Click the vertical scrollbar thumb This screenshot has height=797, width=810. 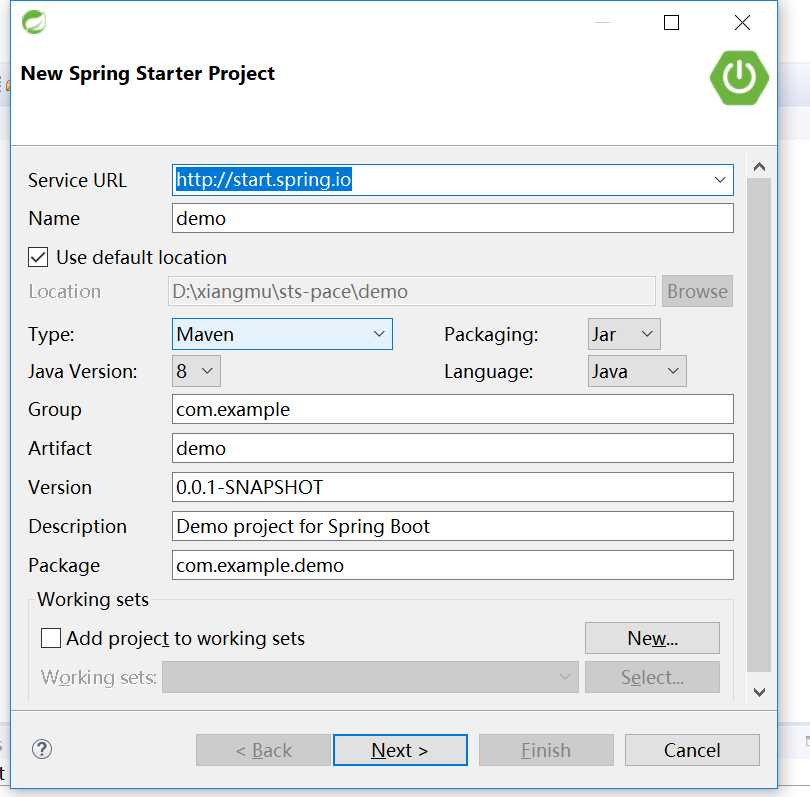point(759,425)
